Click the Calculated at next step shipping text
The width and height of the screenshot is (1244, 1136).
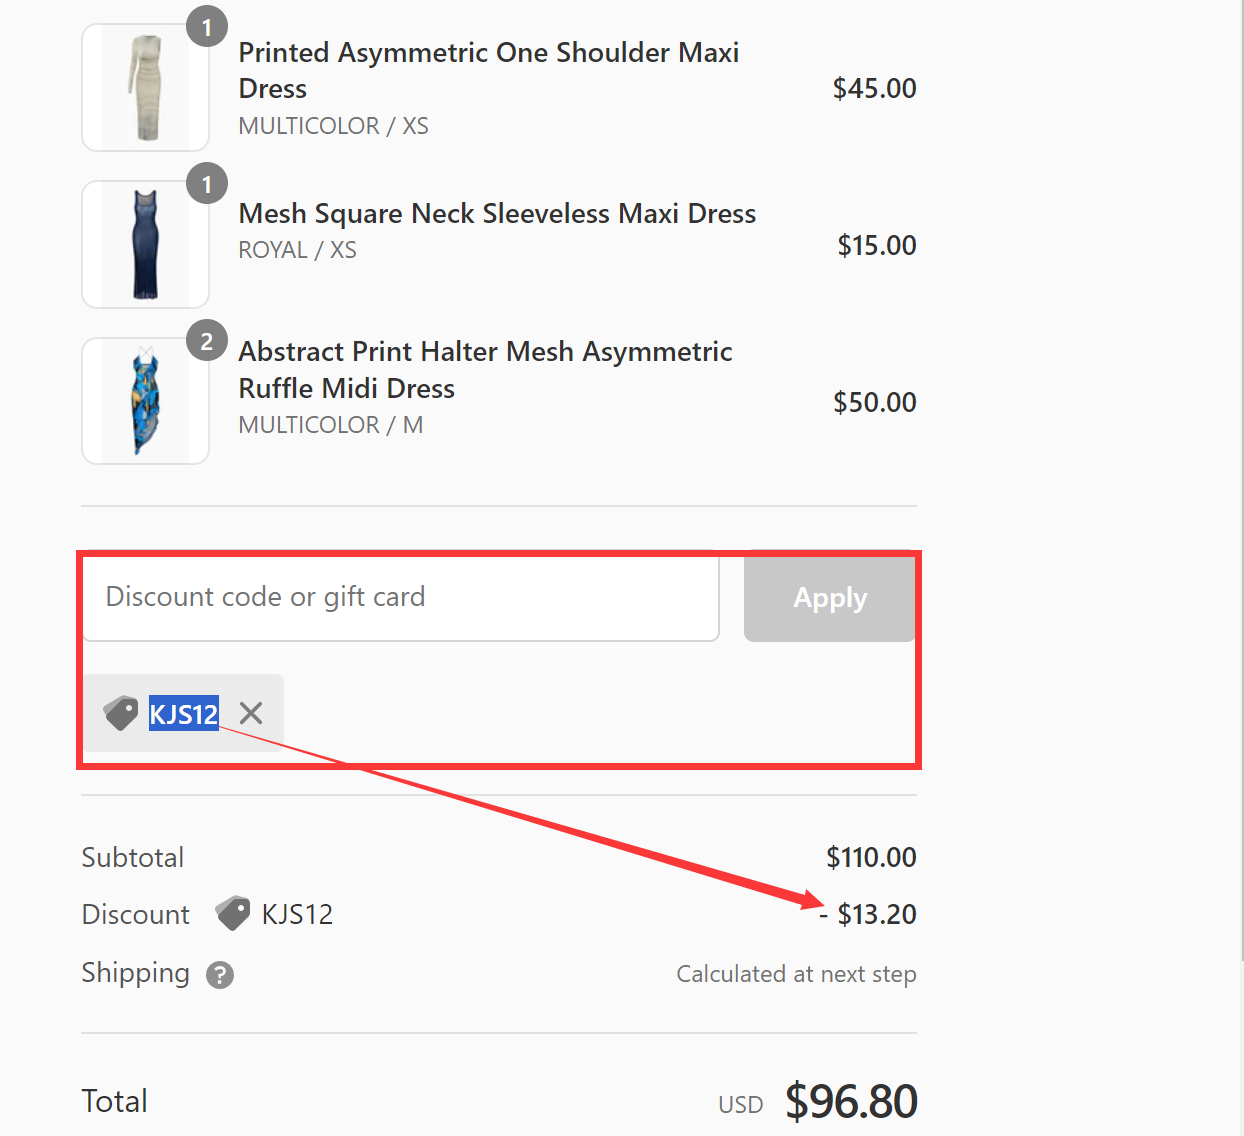796,974
